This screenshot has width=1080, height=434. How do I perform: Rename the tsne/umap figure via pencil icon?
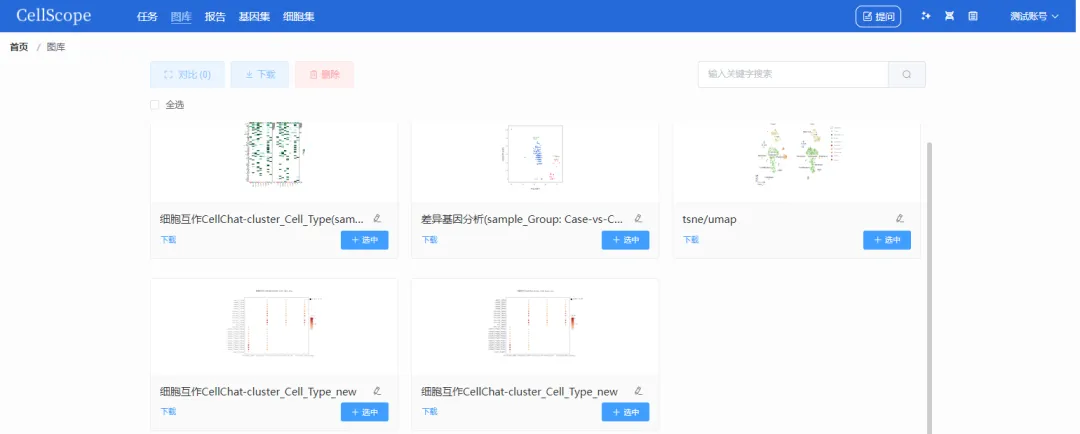tap(900, 218)
